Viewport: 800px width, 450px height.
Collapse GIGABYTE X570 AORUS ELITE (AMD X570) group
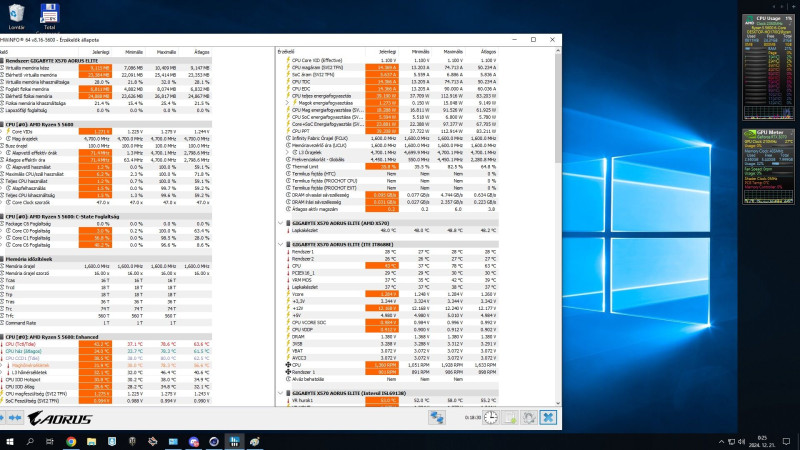[281, 223]
